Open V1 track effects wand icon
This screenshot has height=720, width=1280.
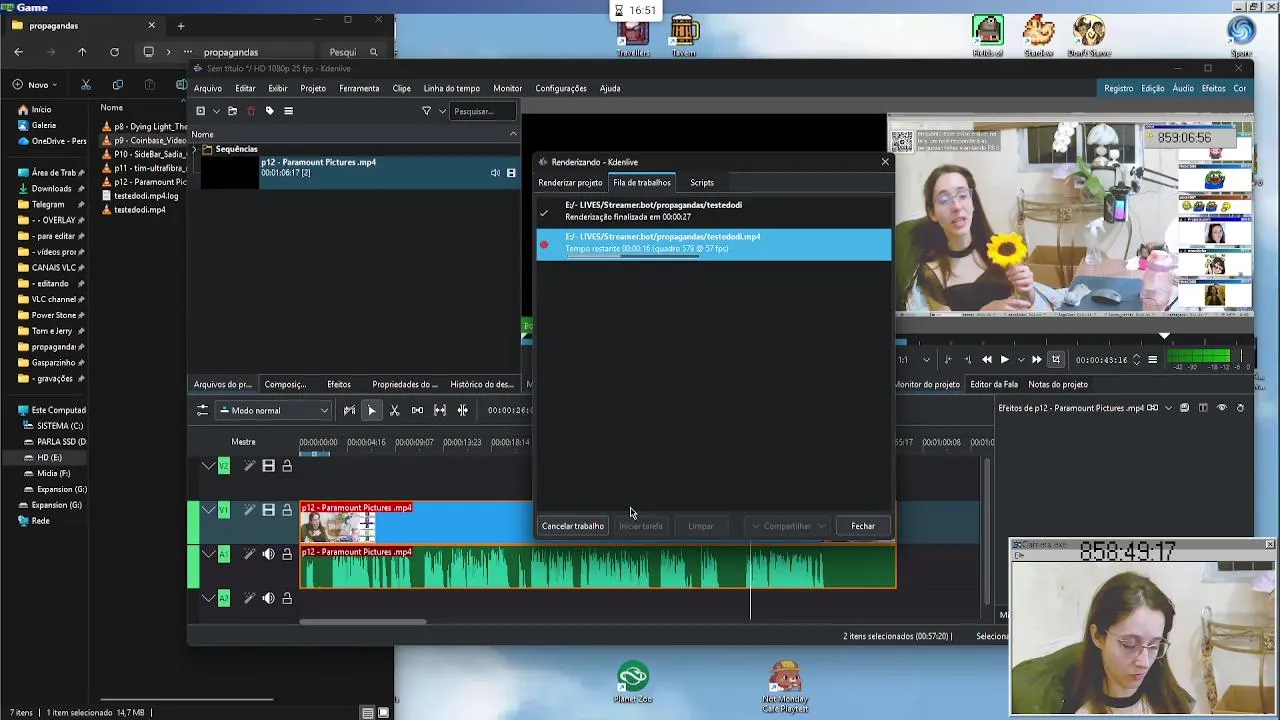(x=249, y=510)
